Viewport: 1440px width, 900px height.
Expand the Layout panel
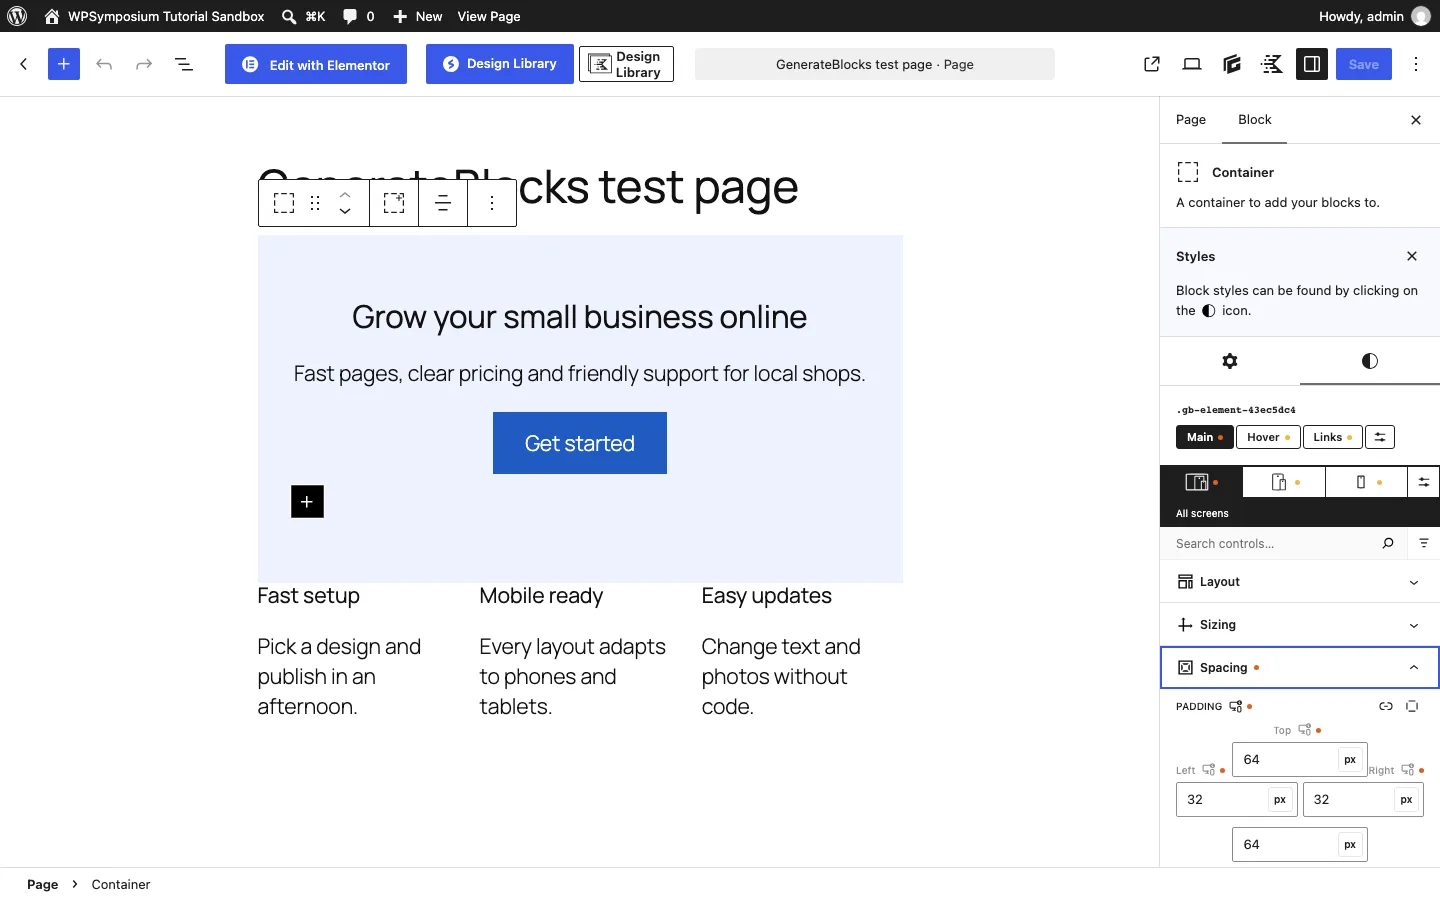coord(1300,582)
